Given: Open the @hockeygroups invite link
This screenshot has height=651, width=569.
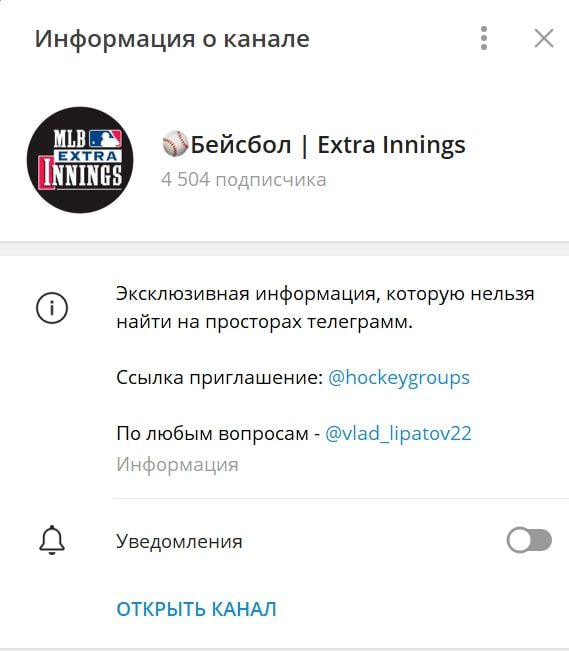Looking at the screenshot, I should pos(399,378).
